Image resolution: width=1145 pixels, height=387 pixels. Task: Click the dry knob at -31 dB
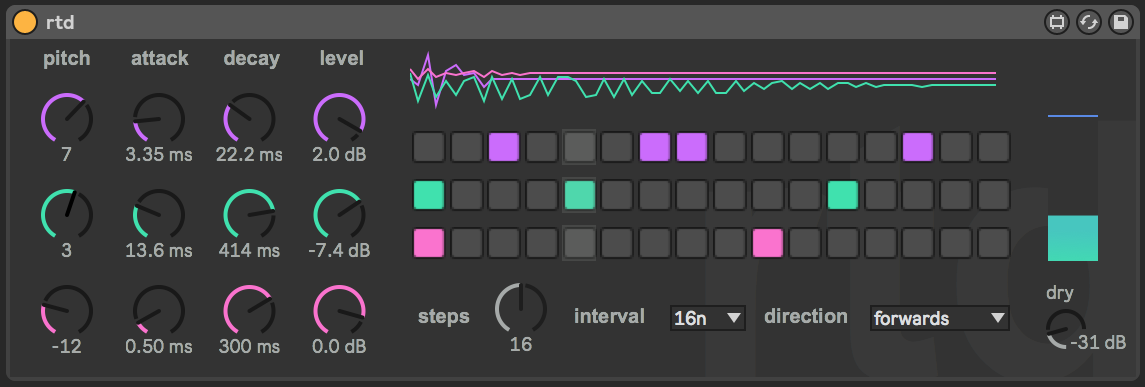click(x=1066, y=329)
